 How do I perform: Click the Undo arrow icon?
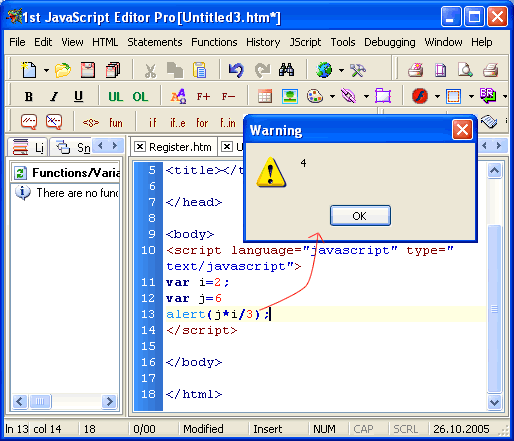(x=236, y=70)
